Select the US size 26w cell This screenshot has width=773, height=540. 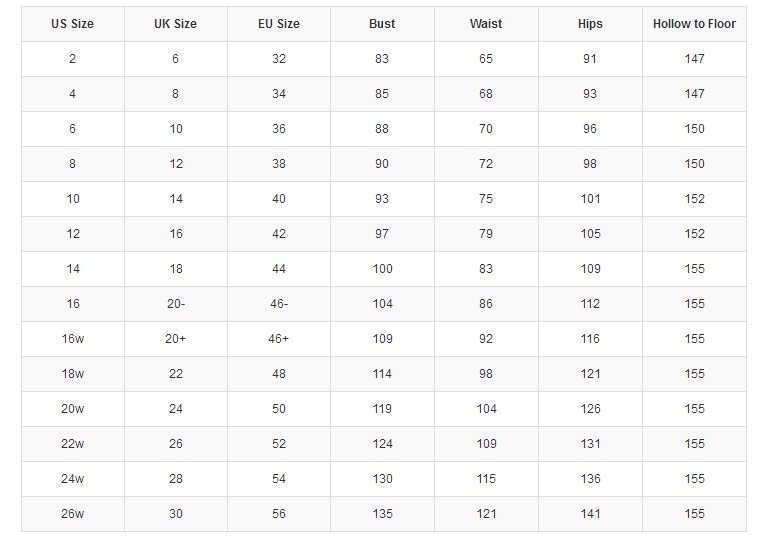(72, 514)
